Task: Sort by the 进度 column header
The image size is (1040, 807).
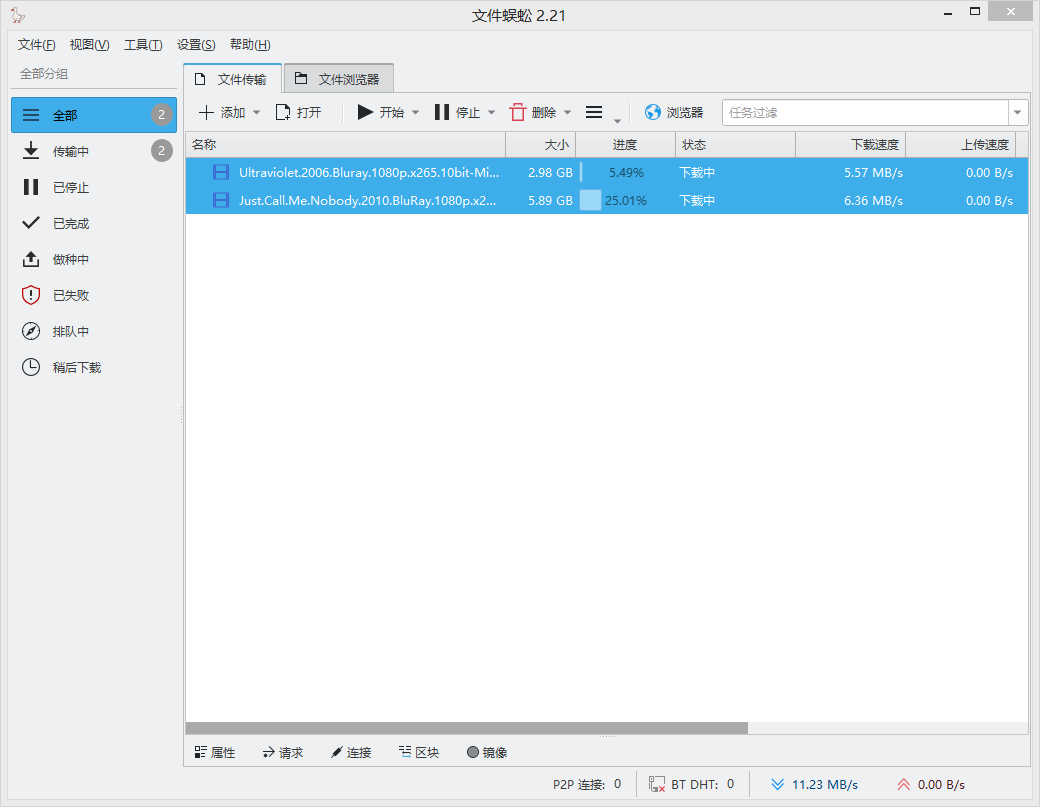Action: (625, 145)
